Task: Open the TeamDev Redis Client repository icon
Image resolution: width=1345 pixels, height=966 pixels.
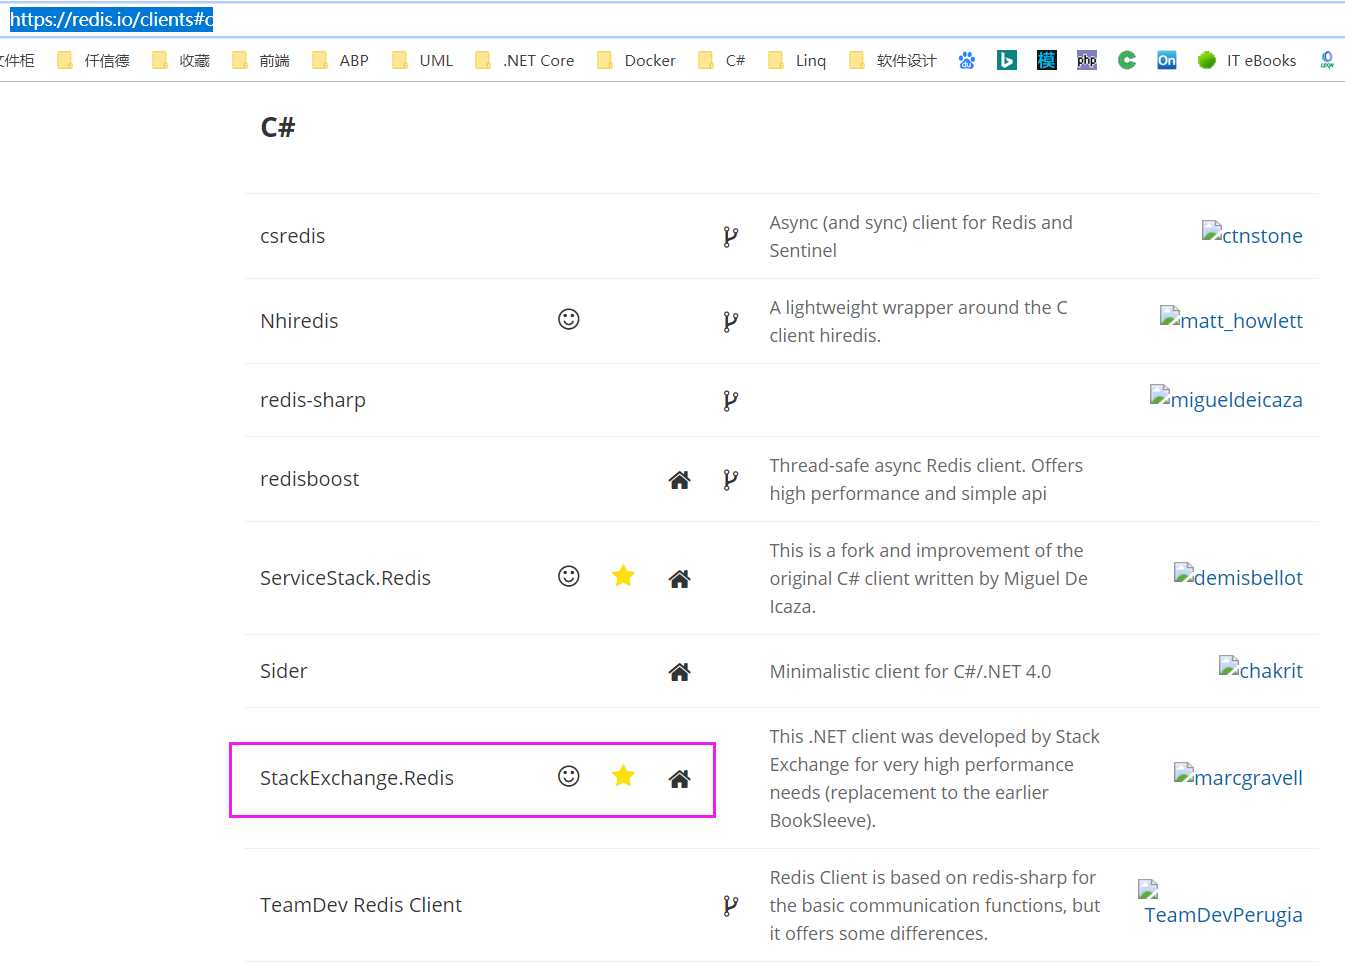Action: pos(731,906)
